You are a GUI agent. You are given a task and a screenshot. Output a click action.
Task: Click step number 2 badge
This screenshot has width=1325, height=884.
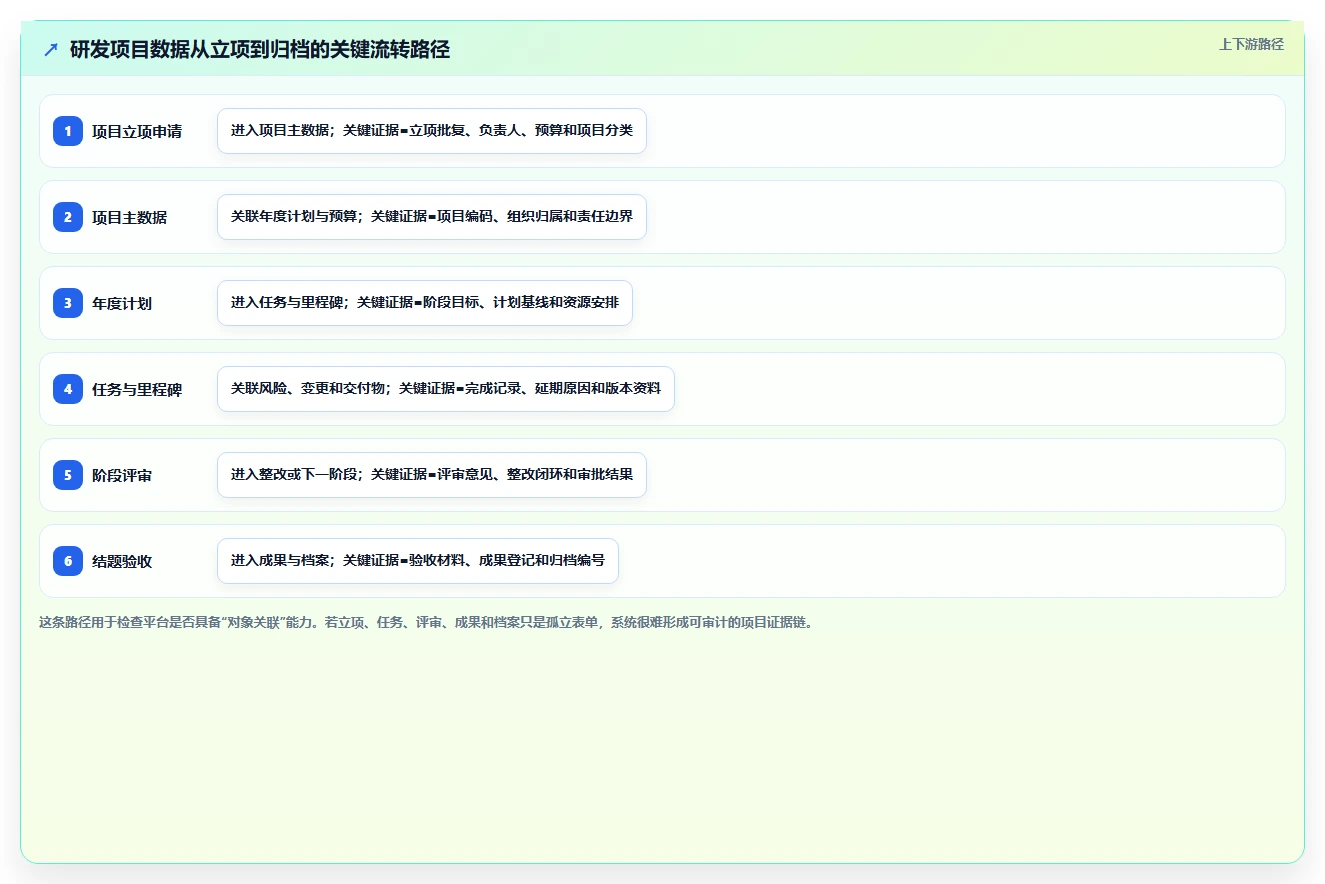pyautogui.click(x=68, y=217)
